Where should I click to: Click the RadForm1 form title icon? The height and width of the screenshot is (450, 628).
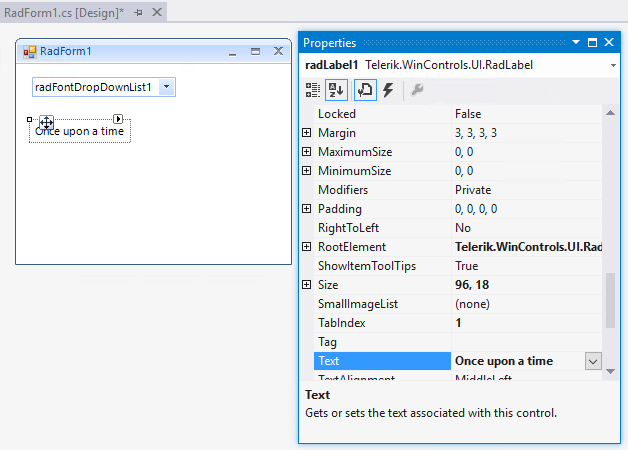tap(30, 52)
